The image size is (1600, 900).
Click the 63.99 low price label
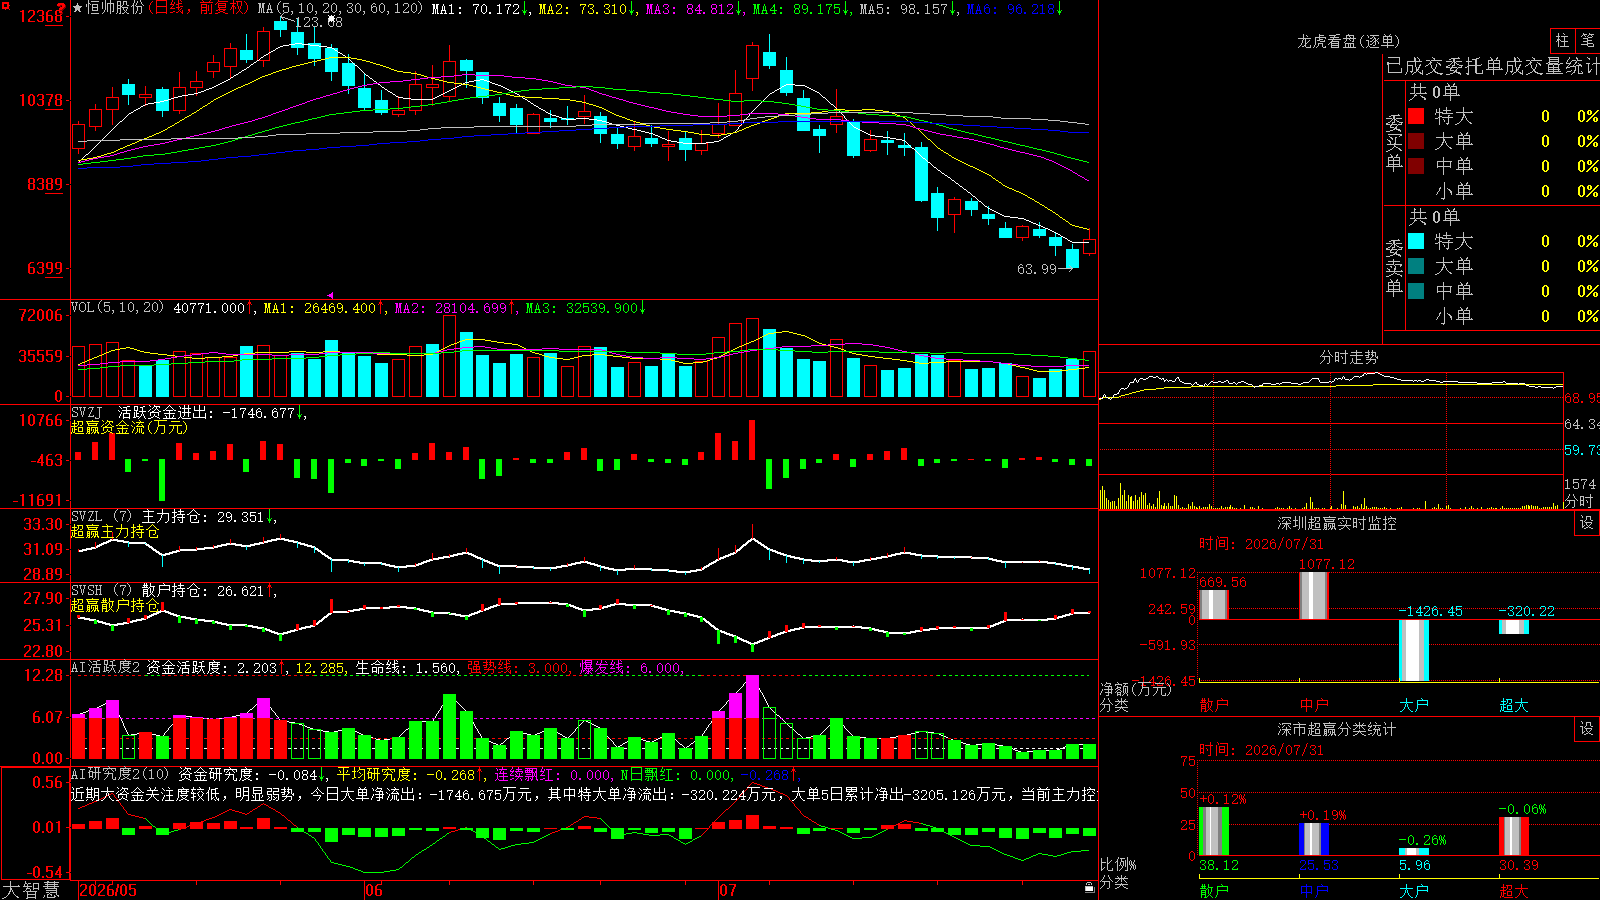click(1037, 269)
